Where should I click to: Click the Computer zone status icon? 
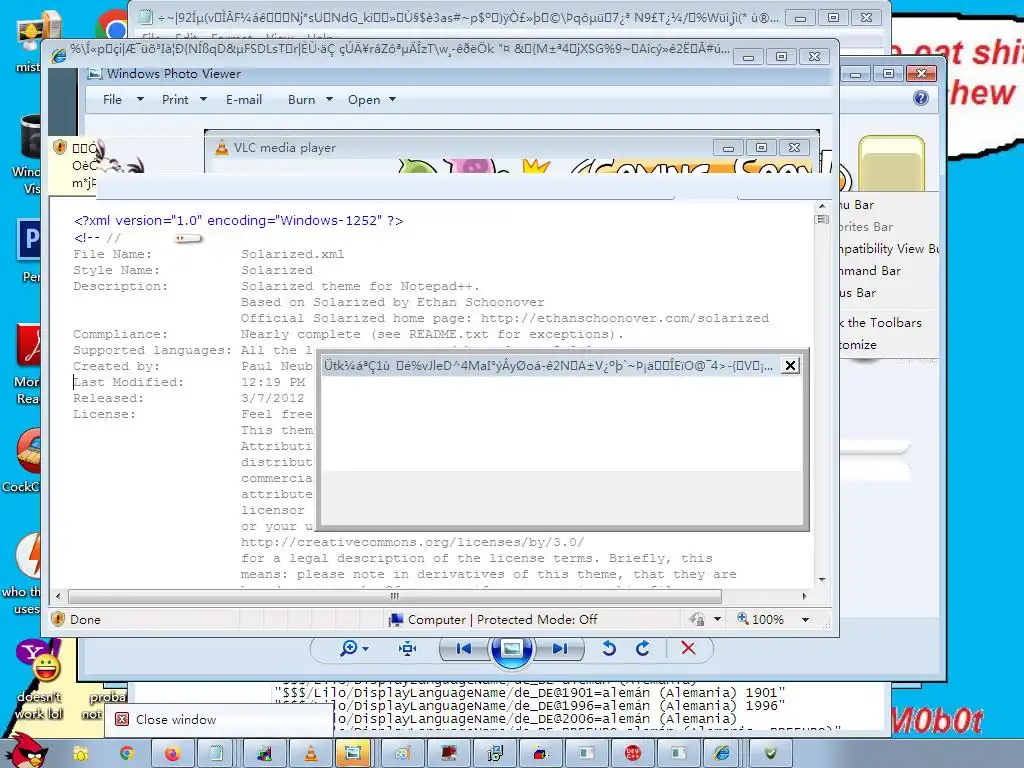(395, 619)
